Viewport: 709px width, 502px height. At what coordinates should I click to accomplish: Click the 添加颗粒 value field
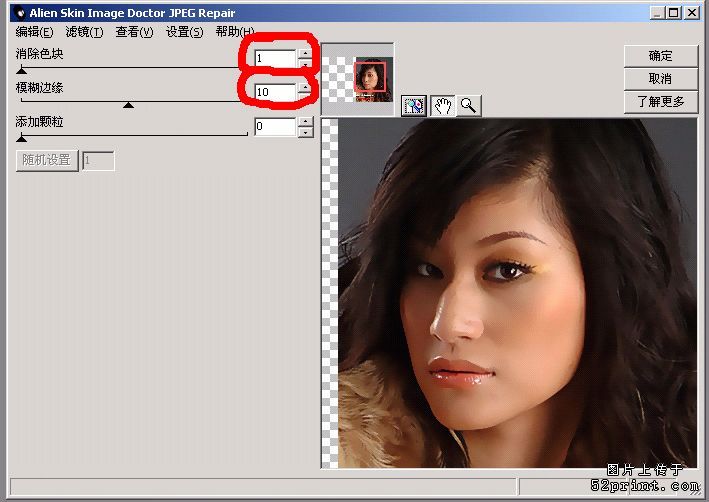tap(275, 126)
